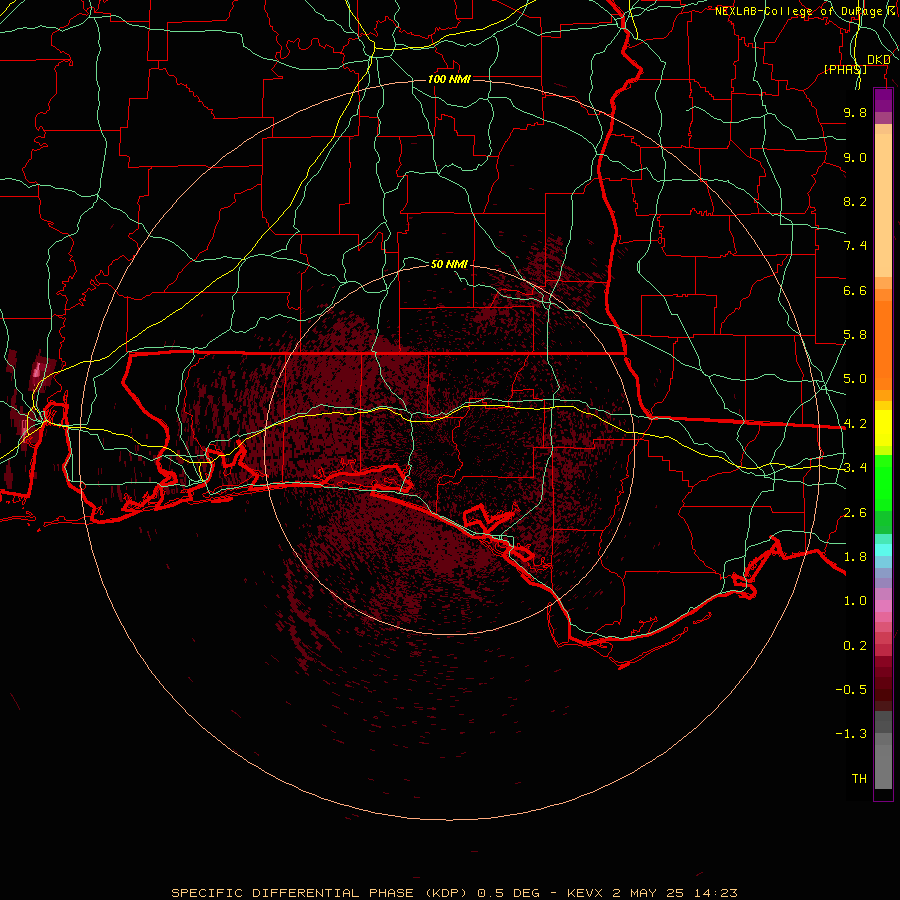Pick the bright green swatch on color scale
The height and width of the screenshot is (900, 900).
point(883,482)
